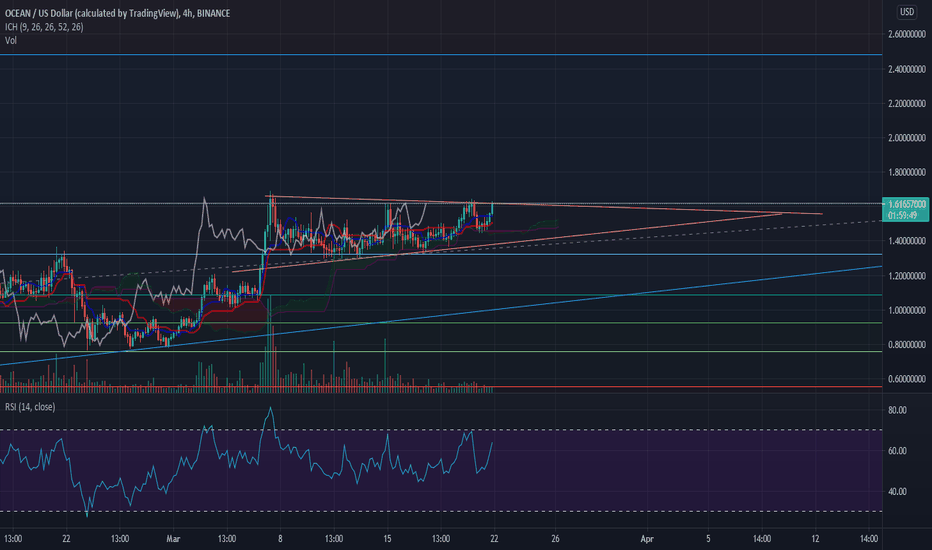Click the 8 date label on time axis
The image size is (932, 550).
(280, 539)
